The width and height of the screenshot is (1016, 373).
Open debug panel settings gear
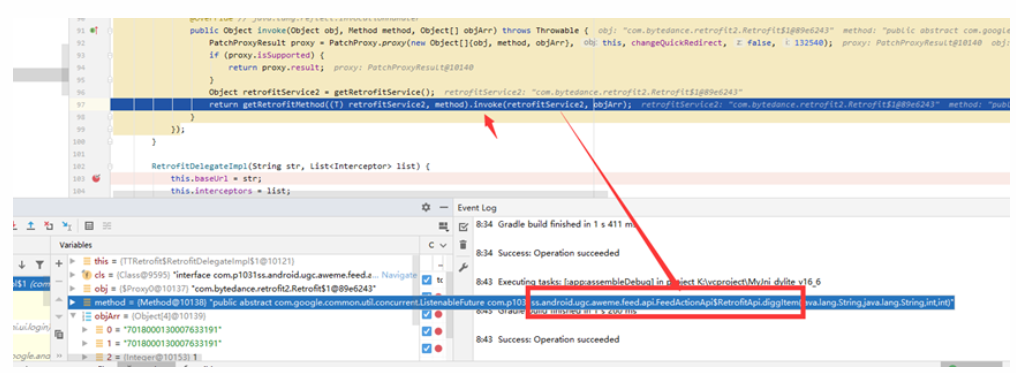click(426, 207)
